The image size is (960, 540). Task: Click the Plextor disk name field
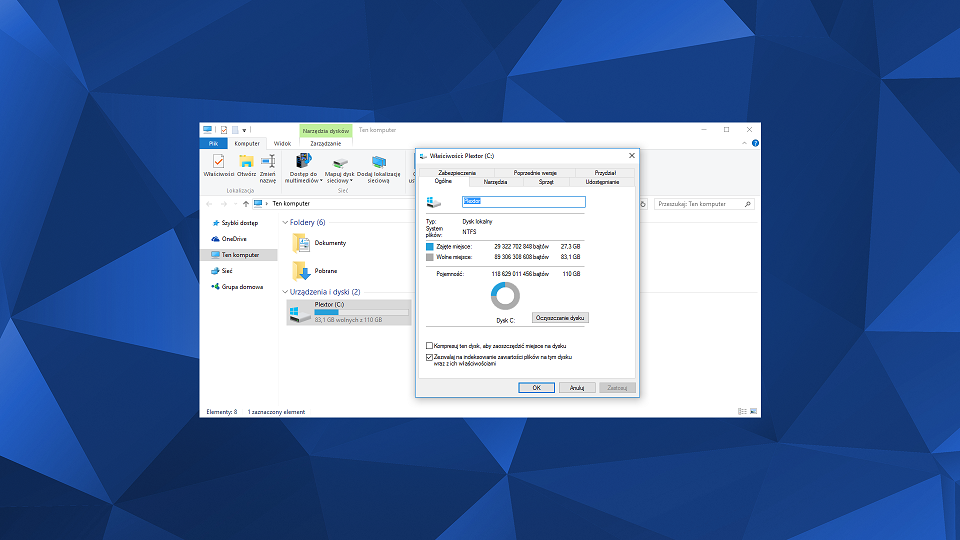(523, 201)
